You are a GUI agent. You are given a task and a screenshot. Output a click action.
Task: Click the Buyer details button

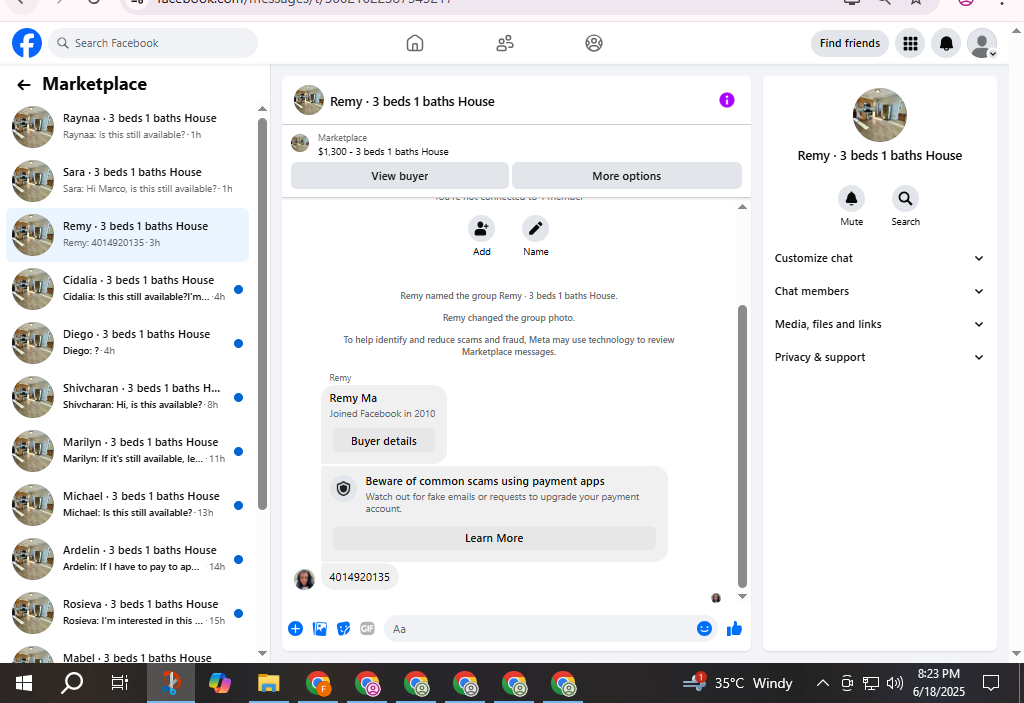tap(384, 441)
